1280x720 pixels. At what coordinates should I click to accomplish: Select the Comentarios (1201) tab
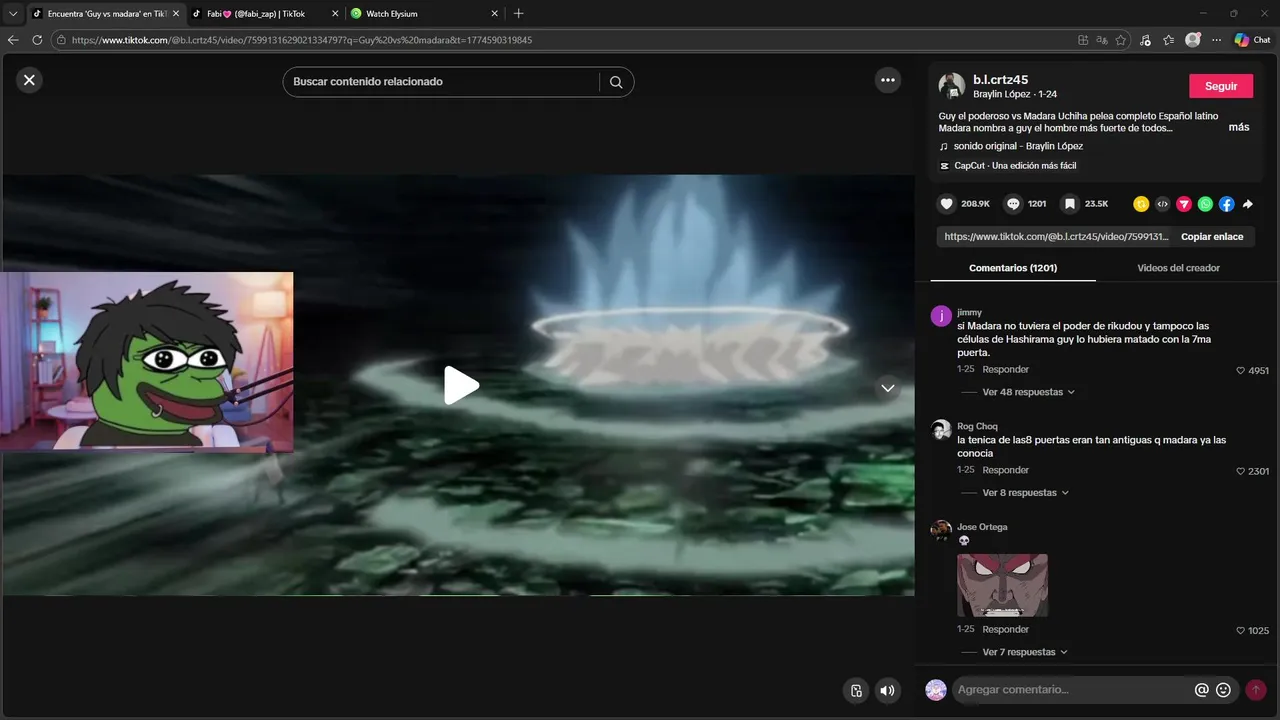[x=1013, y=268]
